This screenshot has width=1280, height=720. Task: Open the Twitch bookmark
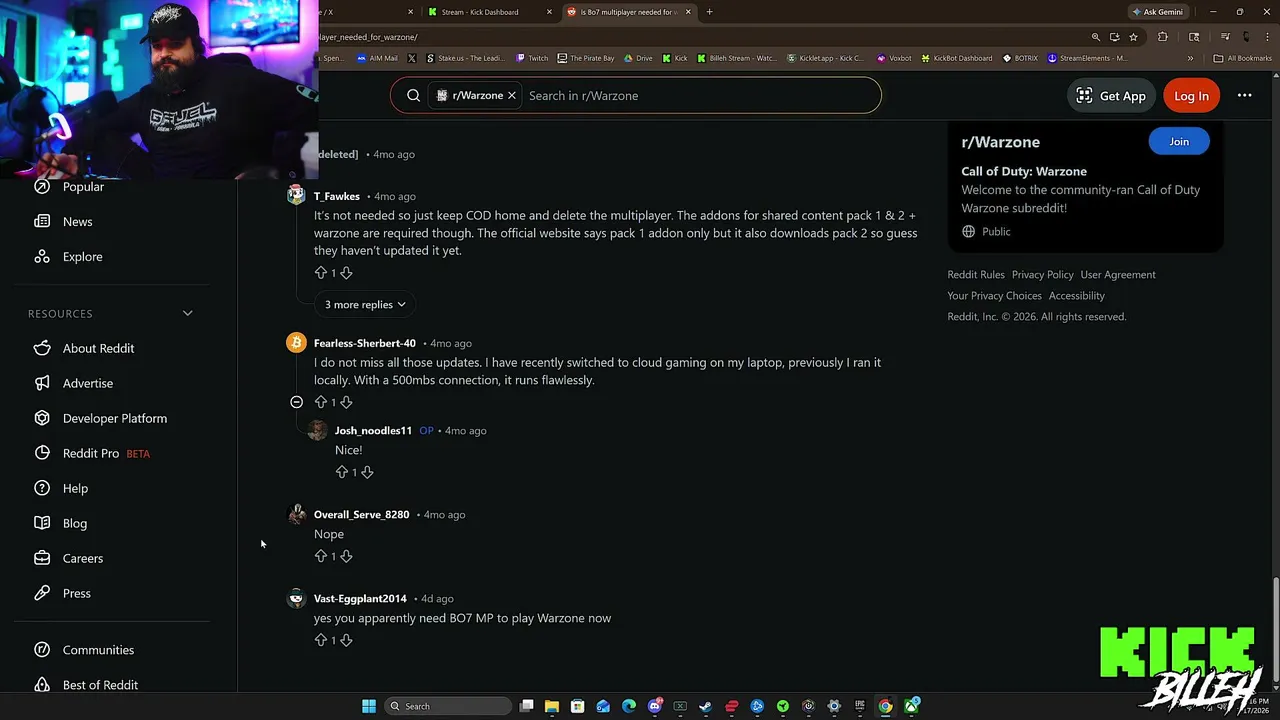pos(532,58)
